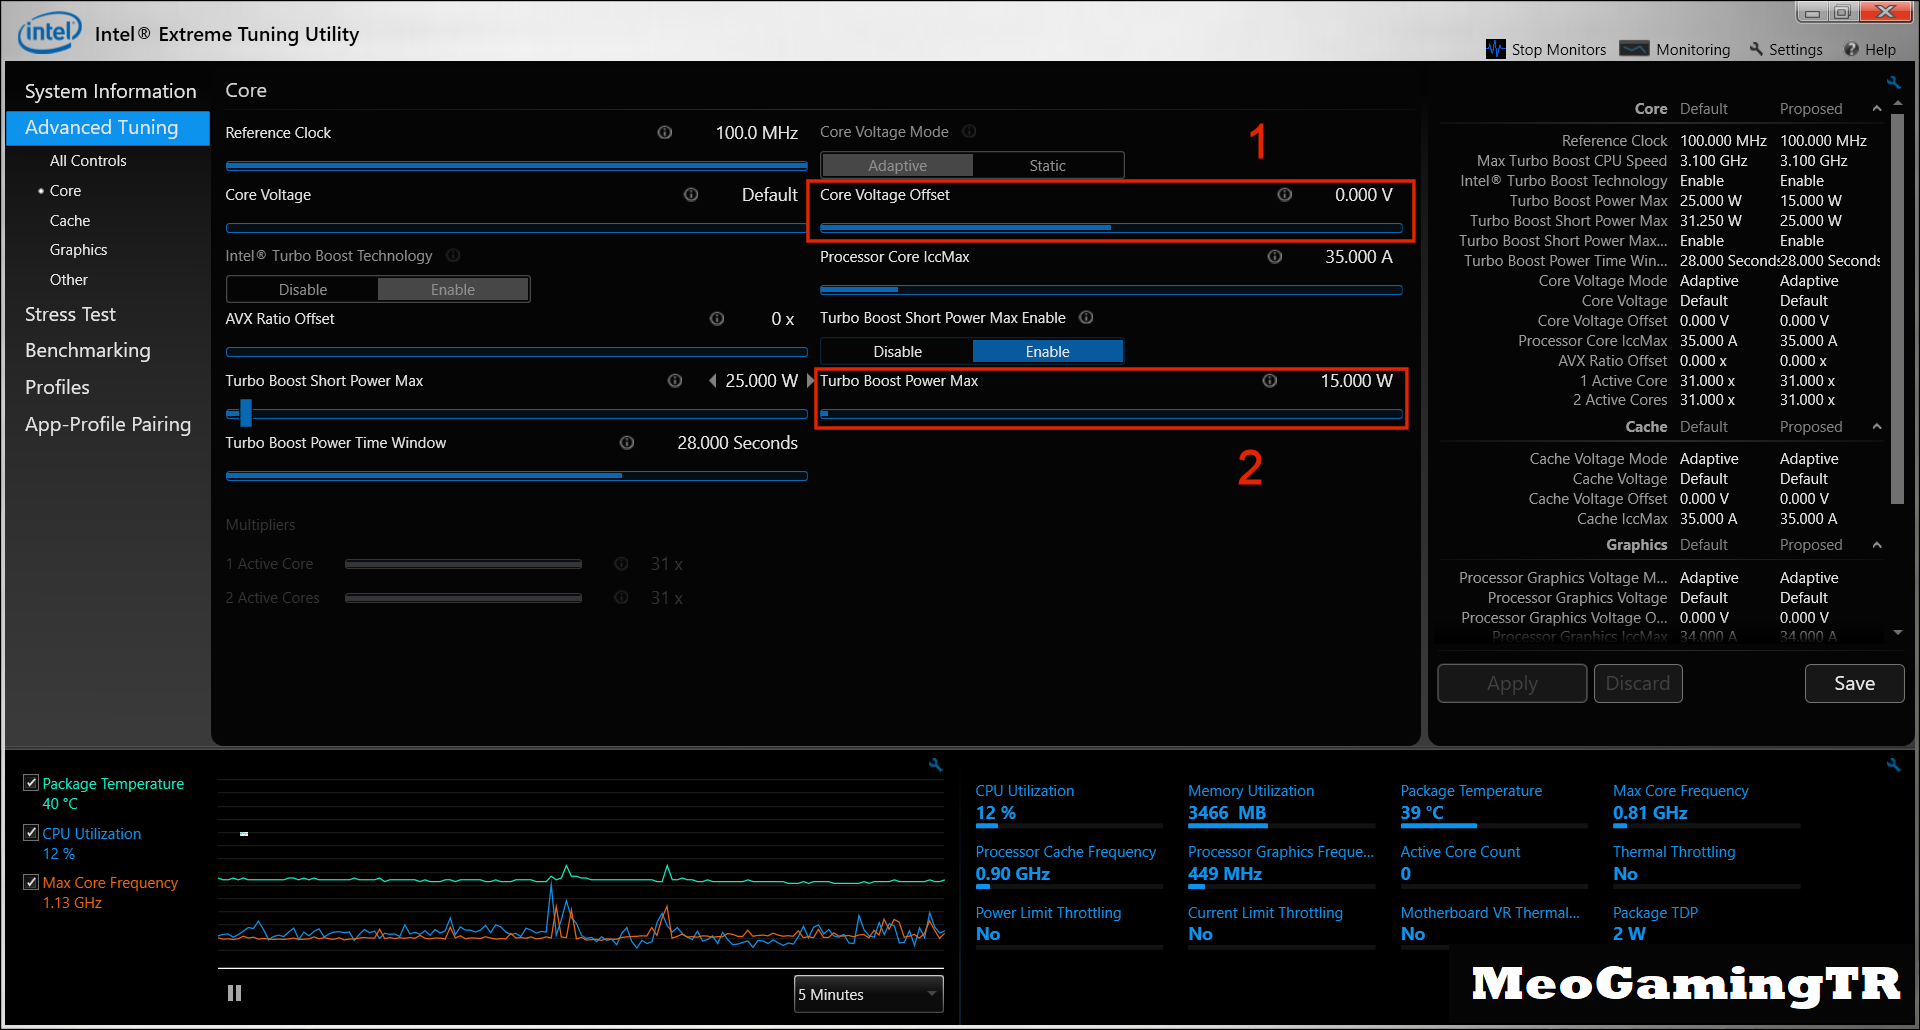
Task: Click info icon for 2 Active Cores multiplier
Action: click(621, 597)
